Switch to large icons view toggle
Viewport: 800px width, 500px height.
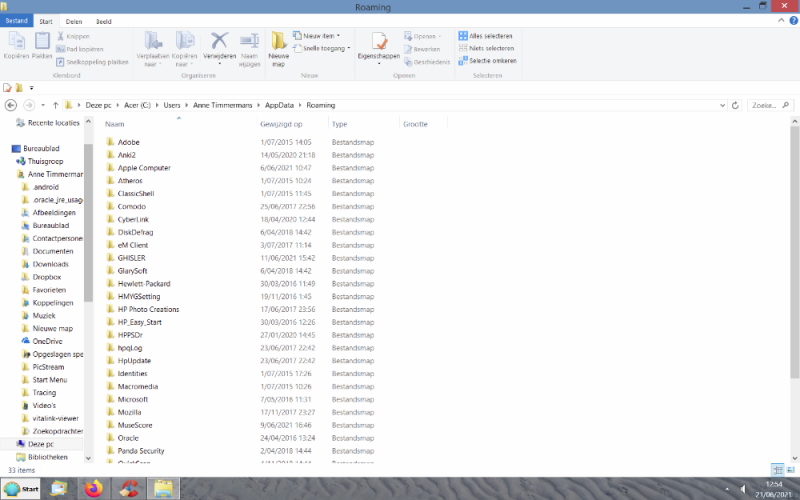[790, 469]
